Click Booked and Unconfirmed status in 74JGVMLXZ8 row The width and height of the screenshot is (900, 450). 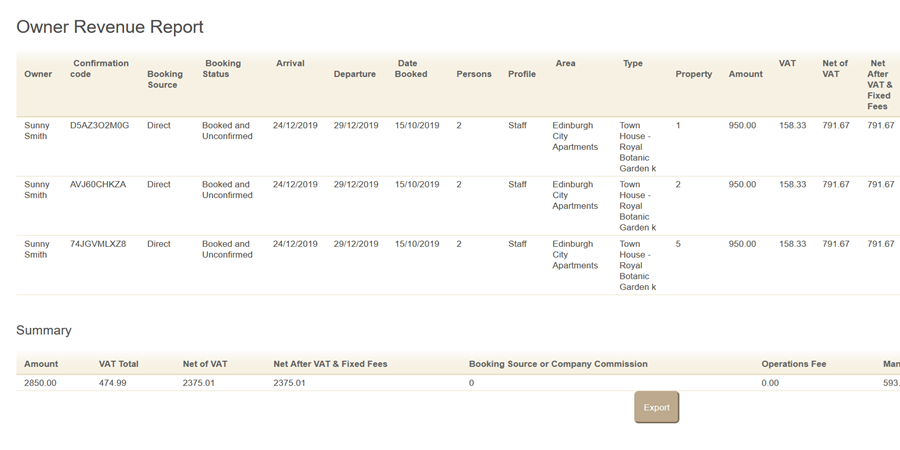click(x=227, y=249)
